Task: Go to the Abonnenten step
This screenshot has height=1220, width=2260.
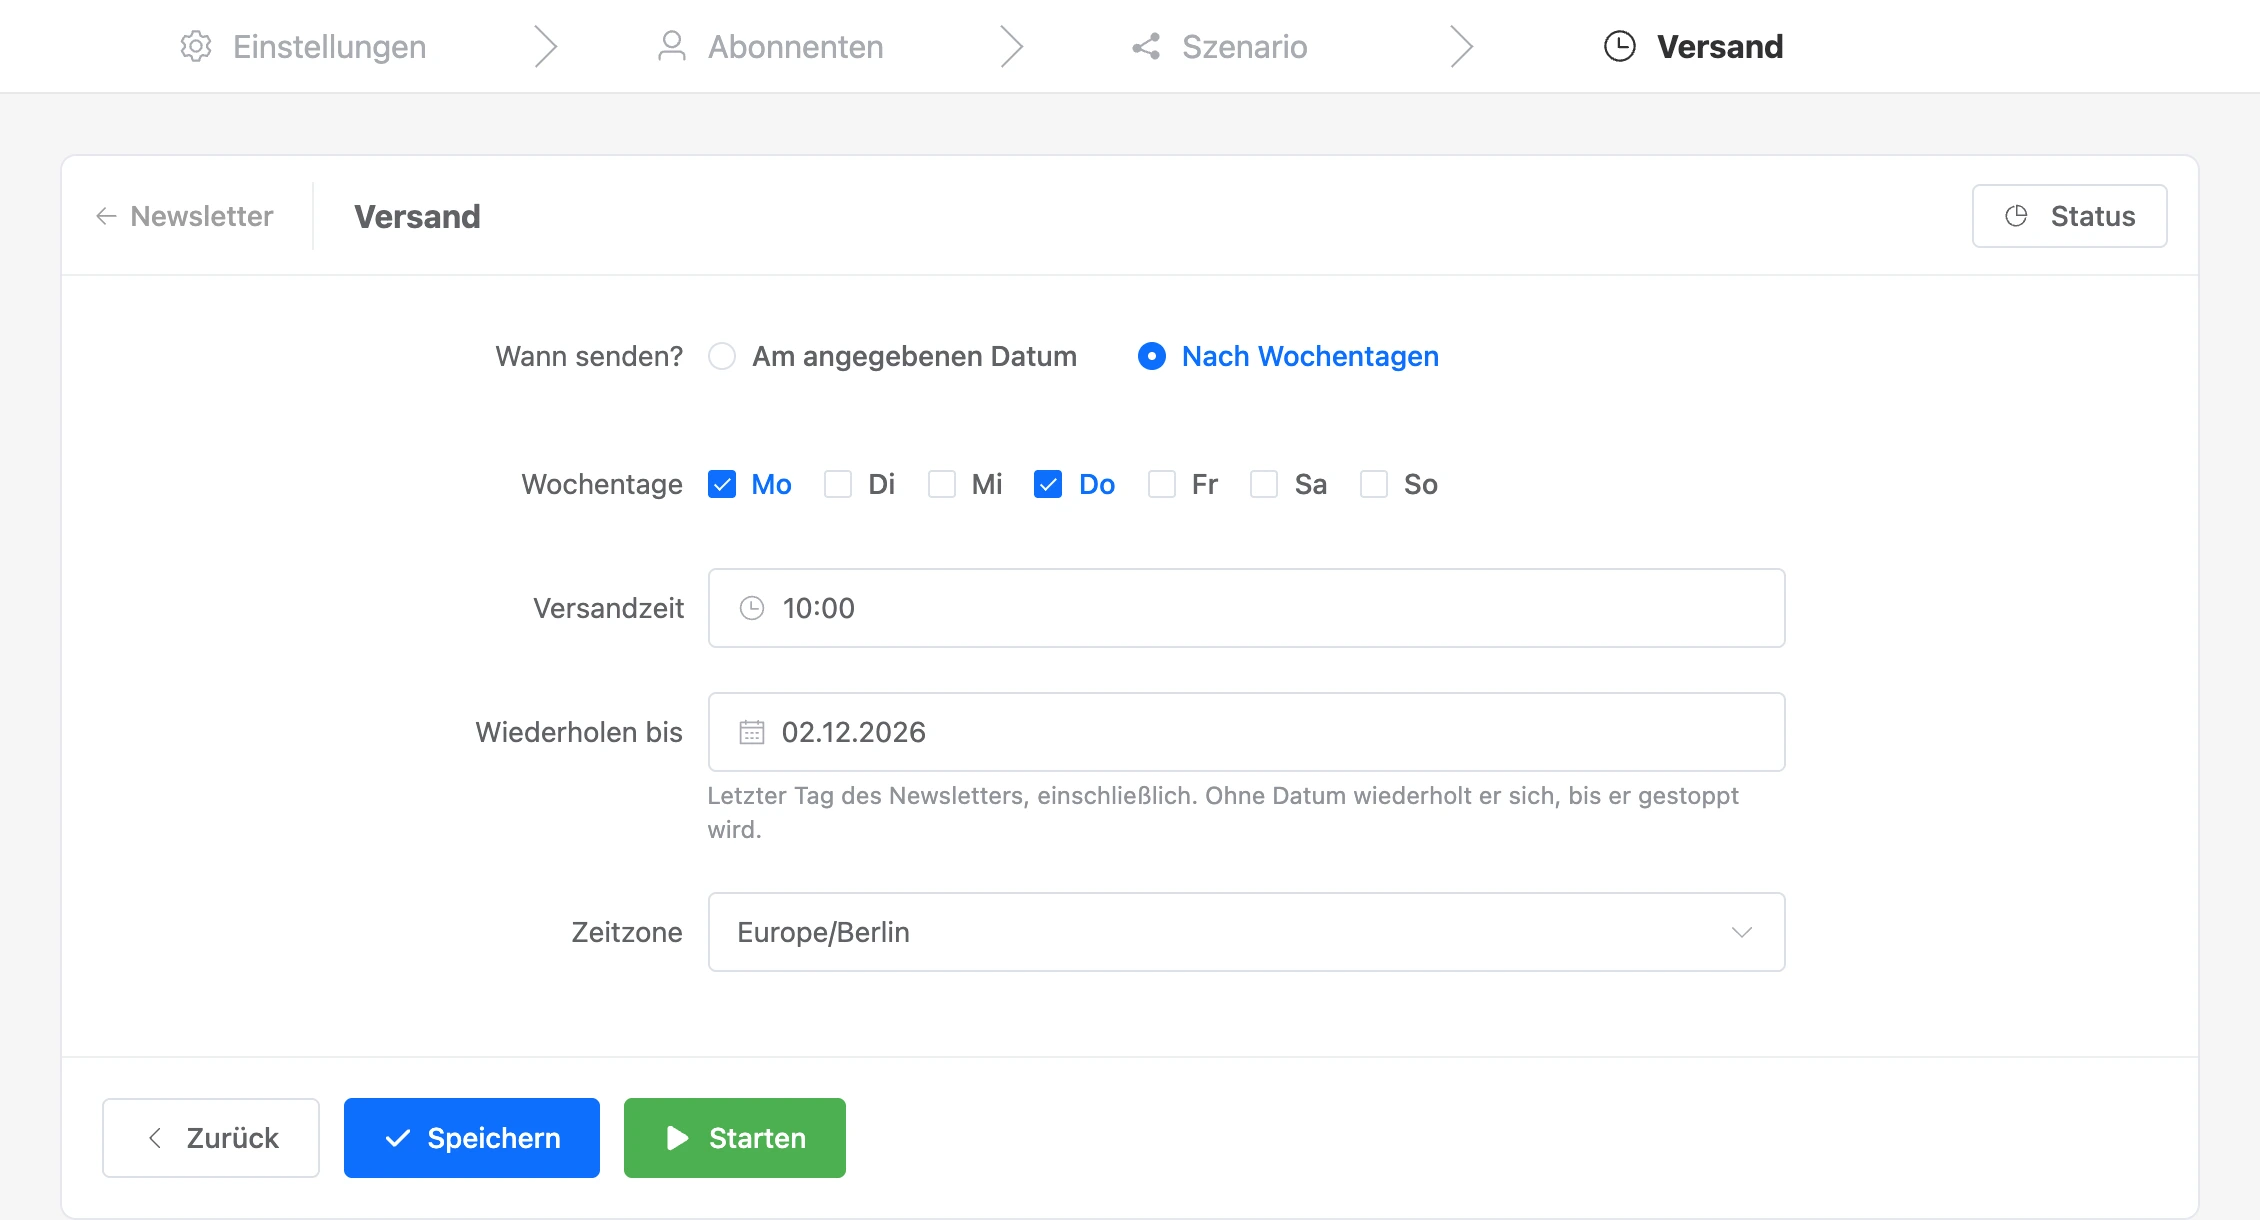Action: (x=770, y=46)
